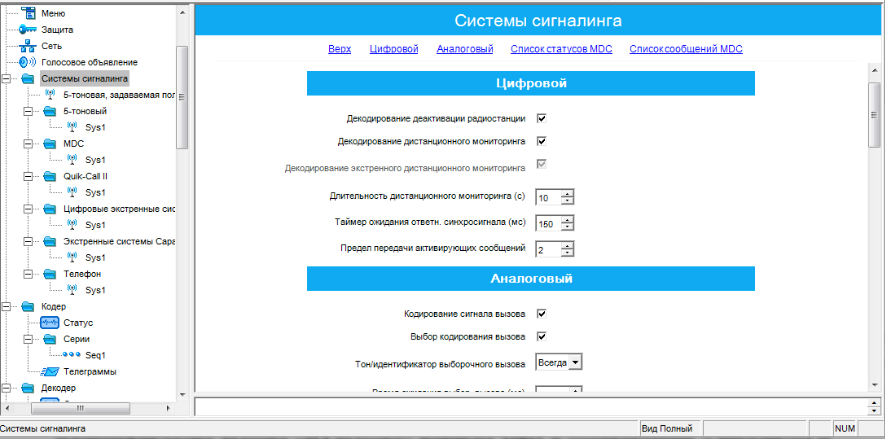Viewport: 885px width, 439px height.
Task: Click the Телефон folder icon
Action: tap(50, 274)
